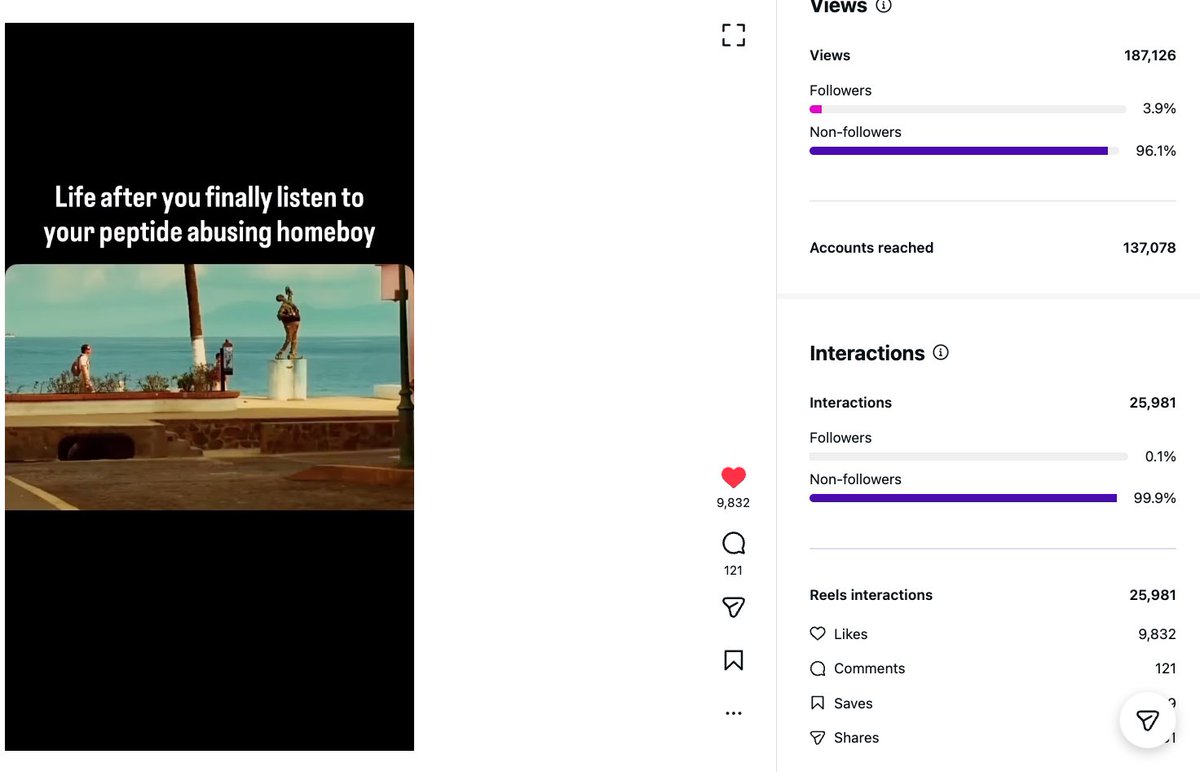This screenshot has height=772, width=1200.
Task: Play the reel video thumbnail
Action: click(x=209, y=387)
